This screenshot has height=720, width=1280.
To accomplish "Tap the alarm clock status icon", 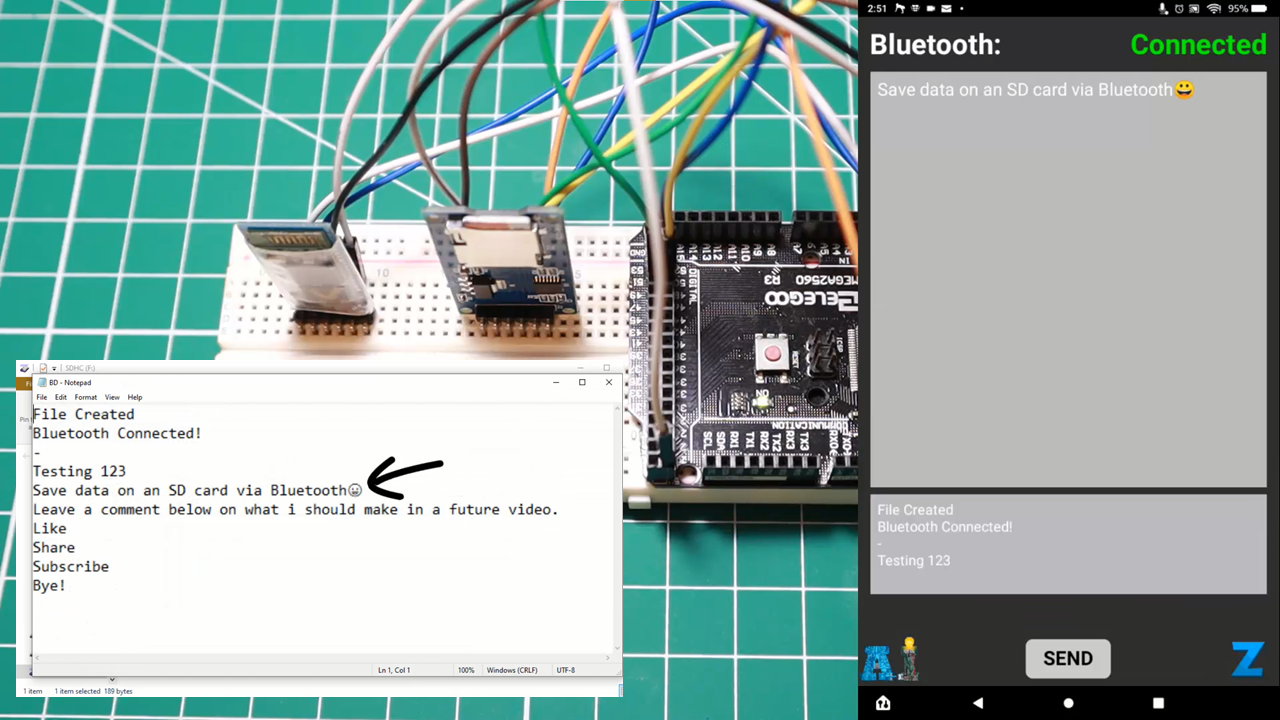I will 1179,8.
